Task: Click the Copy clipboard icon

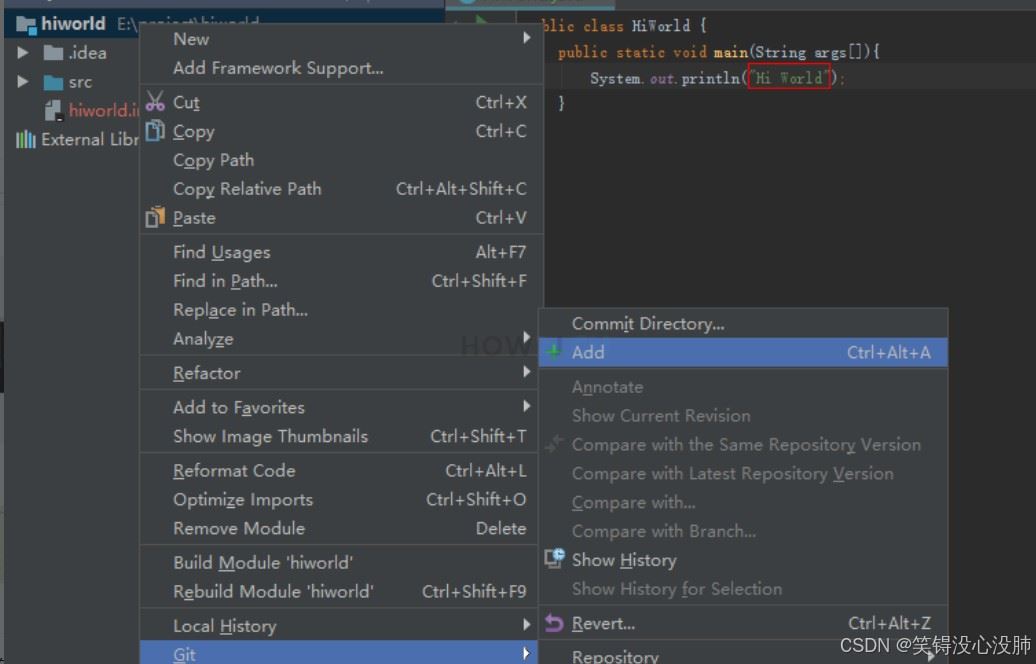Action: [x=155, y=131]
